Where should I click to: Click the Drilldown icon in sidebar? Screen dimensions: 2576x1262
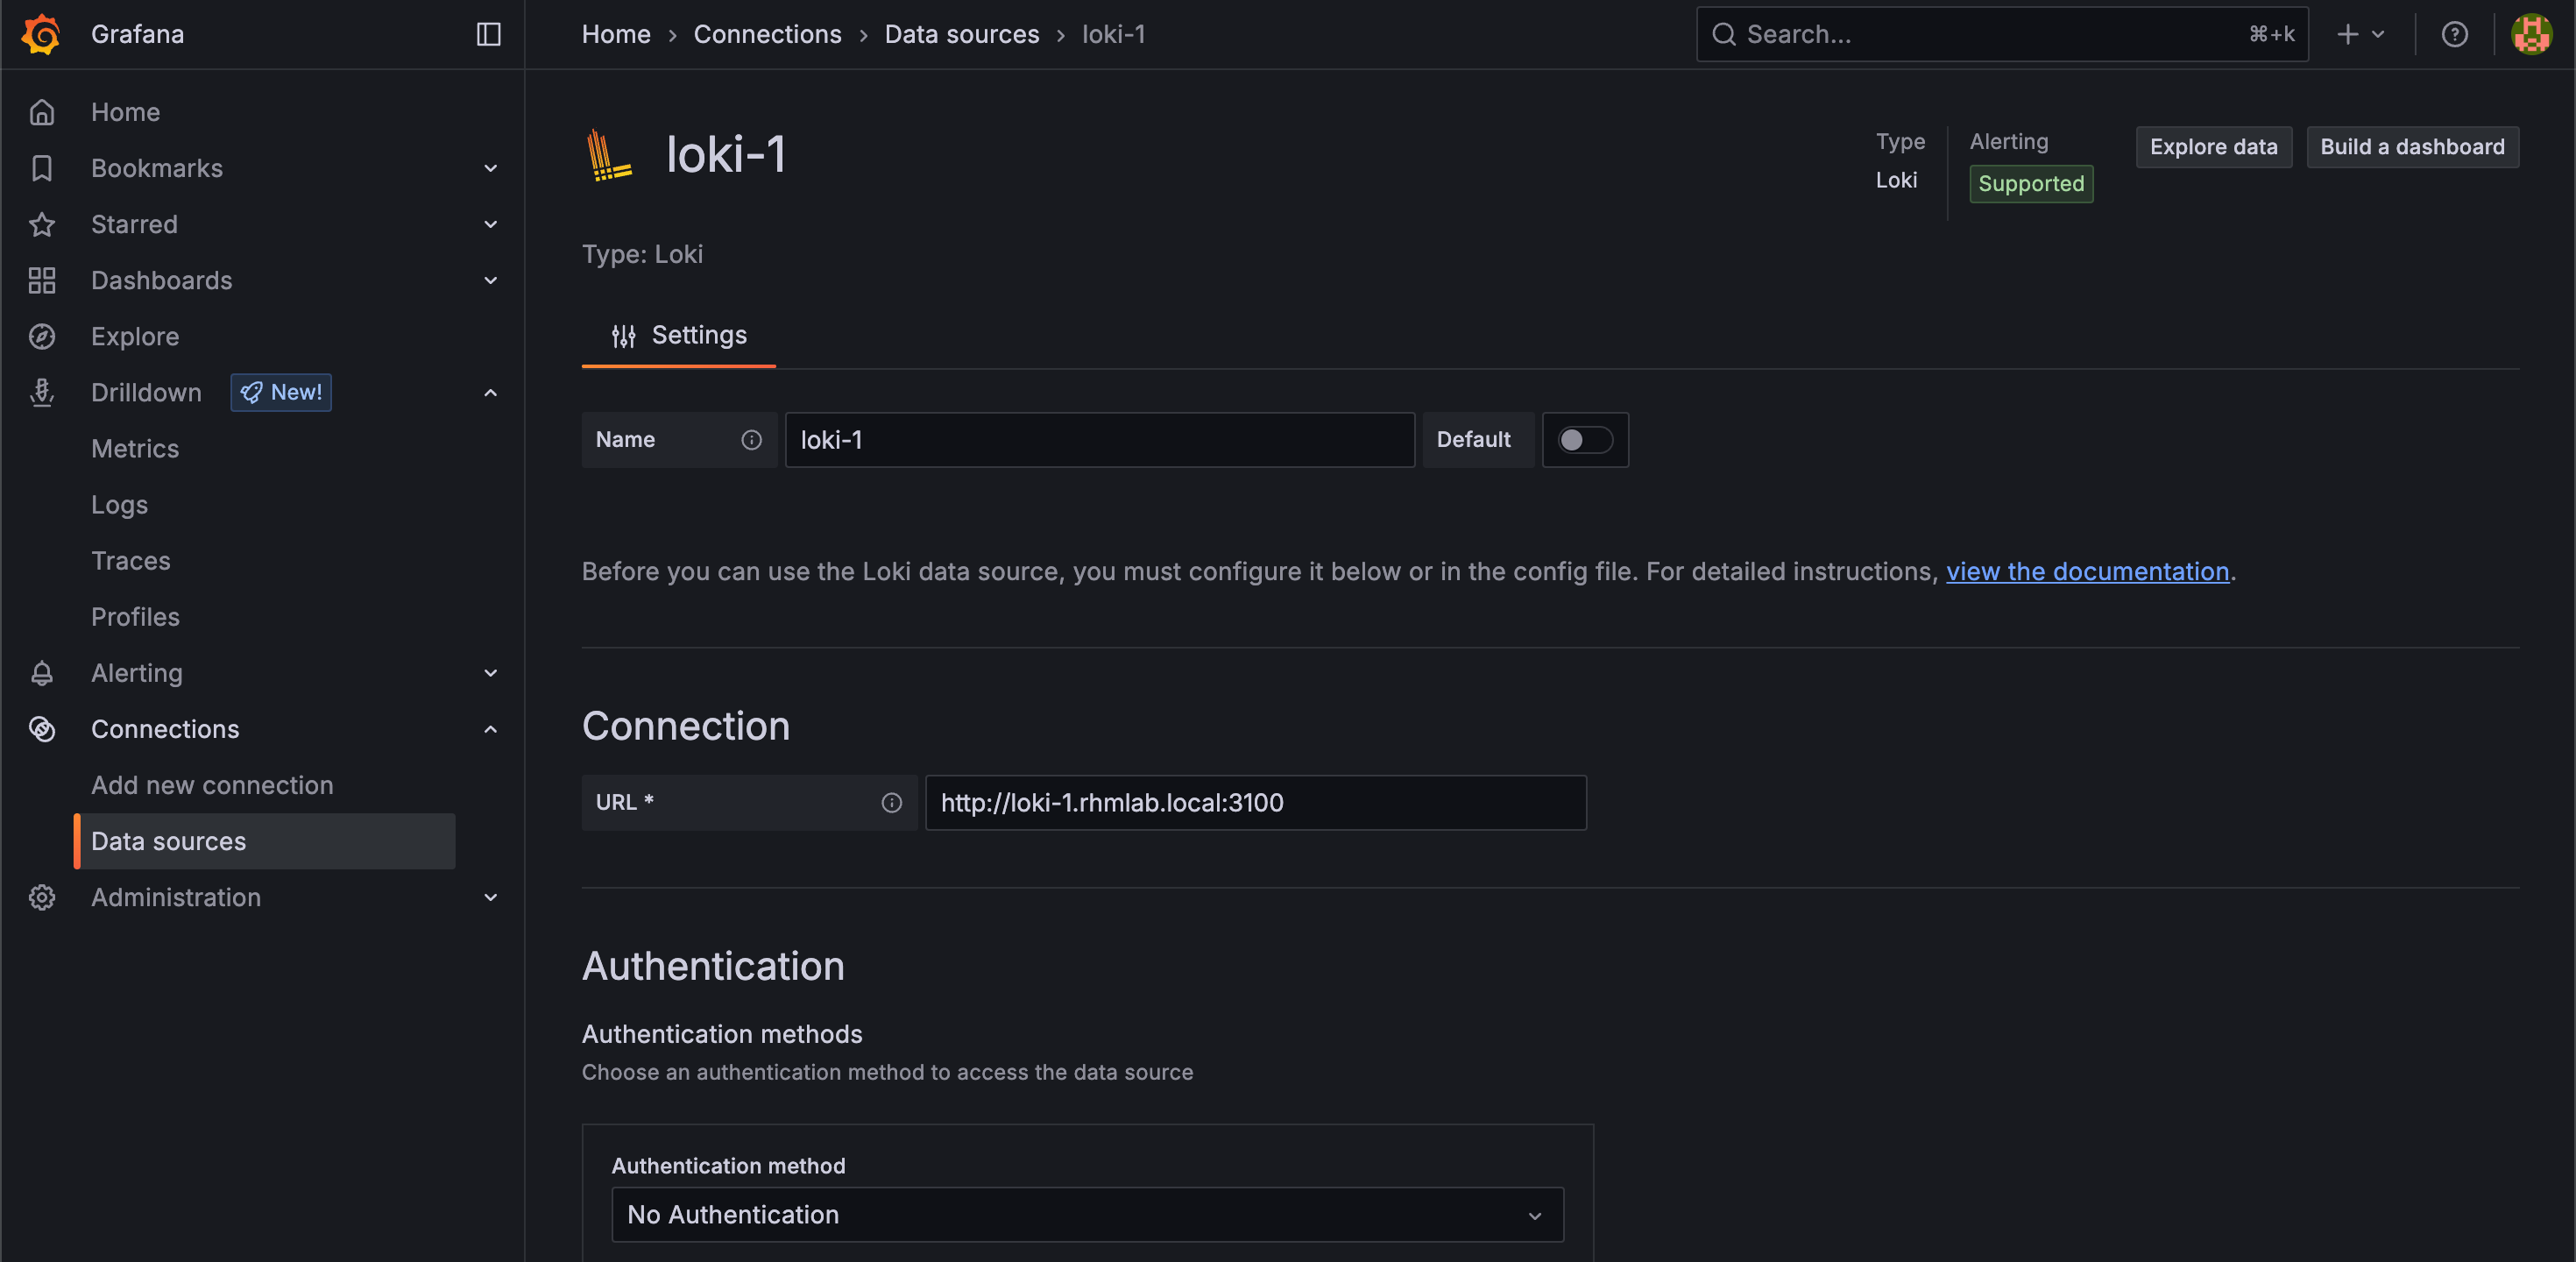pyautogui.click(x=42, y=392)
